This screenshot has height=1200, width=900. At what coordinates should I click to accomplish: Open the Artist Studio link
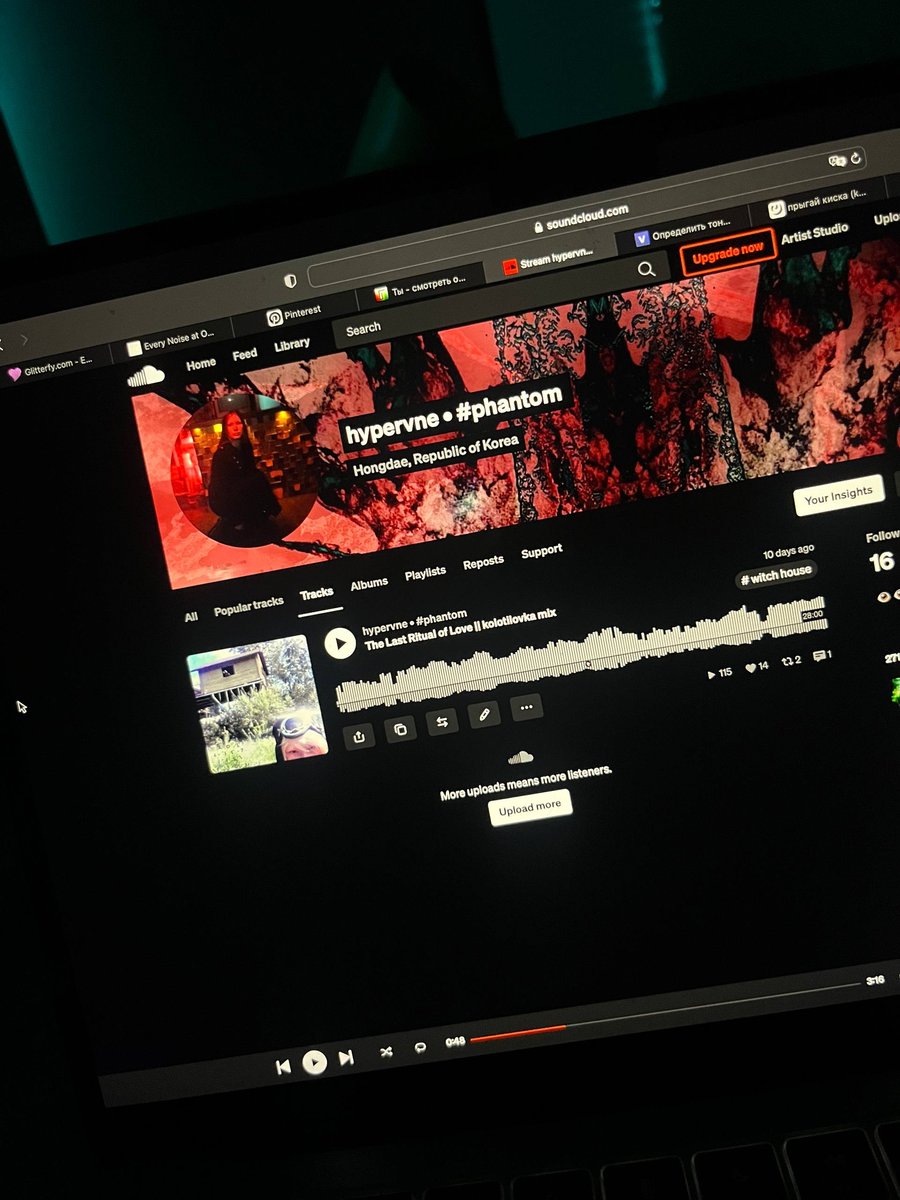(815, 233)
